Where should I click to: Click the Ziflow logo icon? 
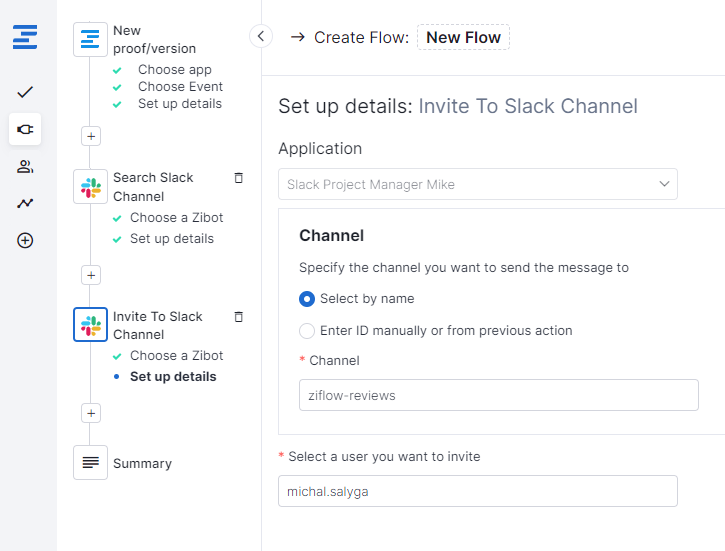[25, 39]
